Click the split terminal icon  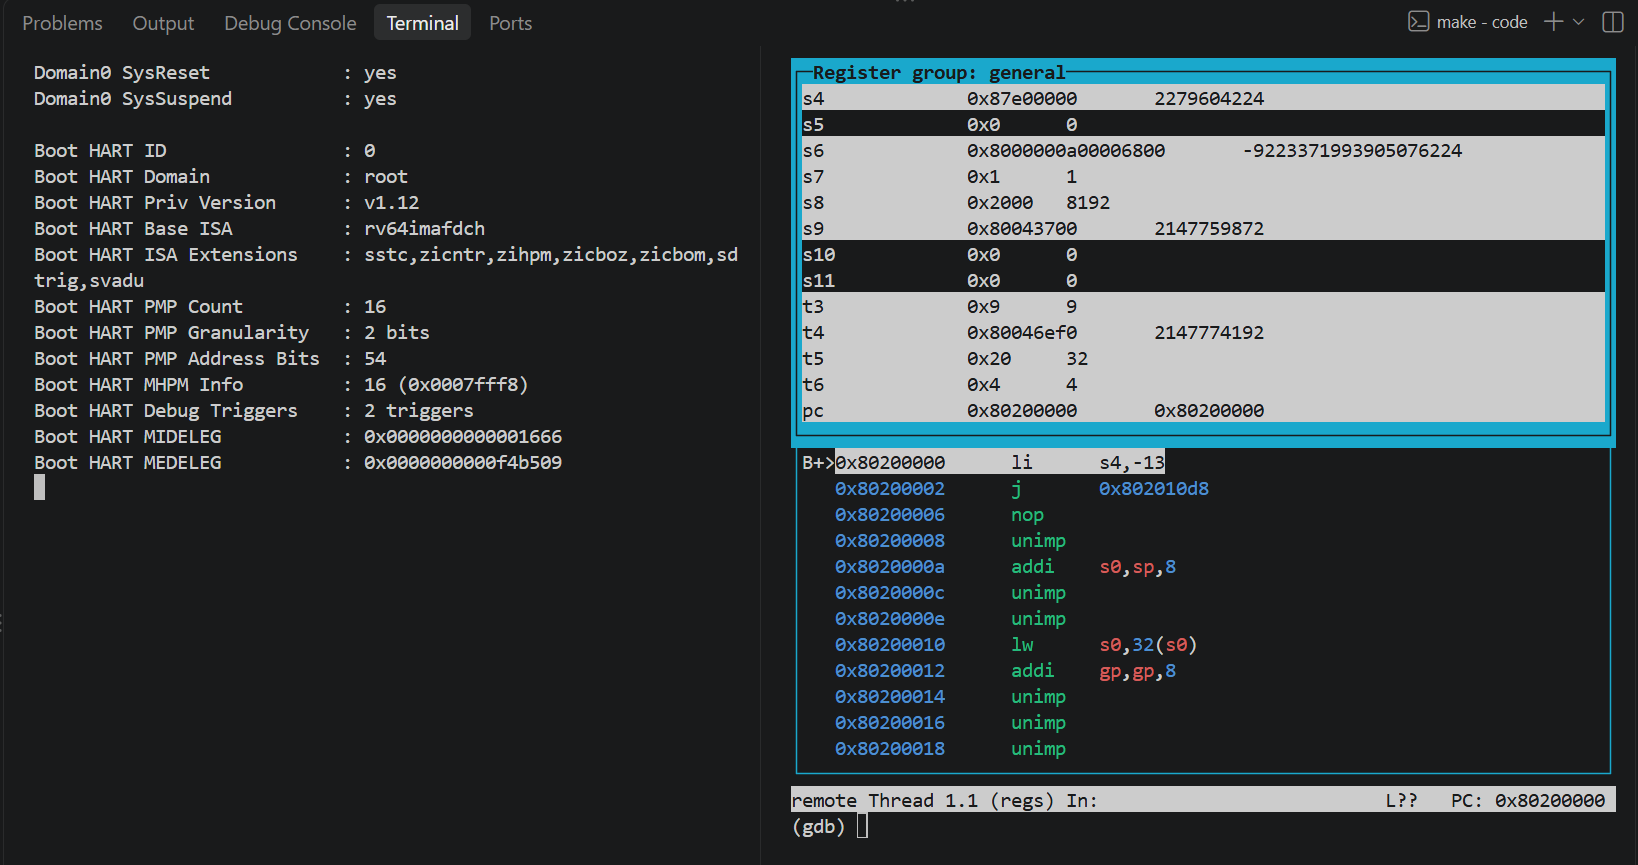coord(1613,22)
